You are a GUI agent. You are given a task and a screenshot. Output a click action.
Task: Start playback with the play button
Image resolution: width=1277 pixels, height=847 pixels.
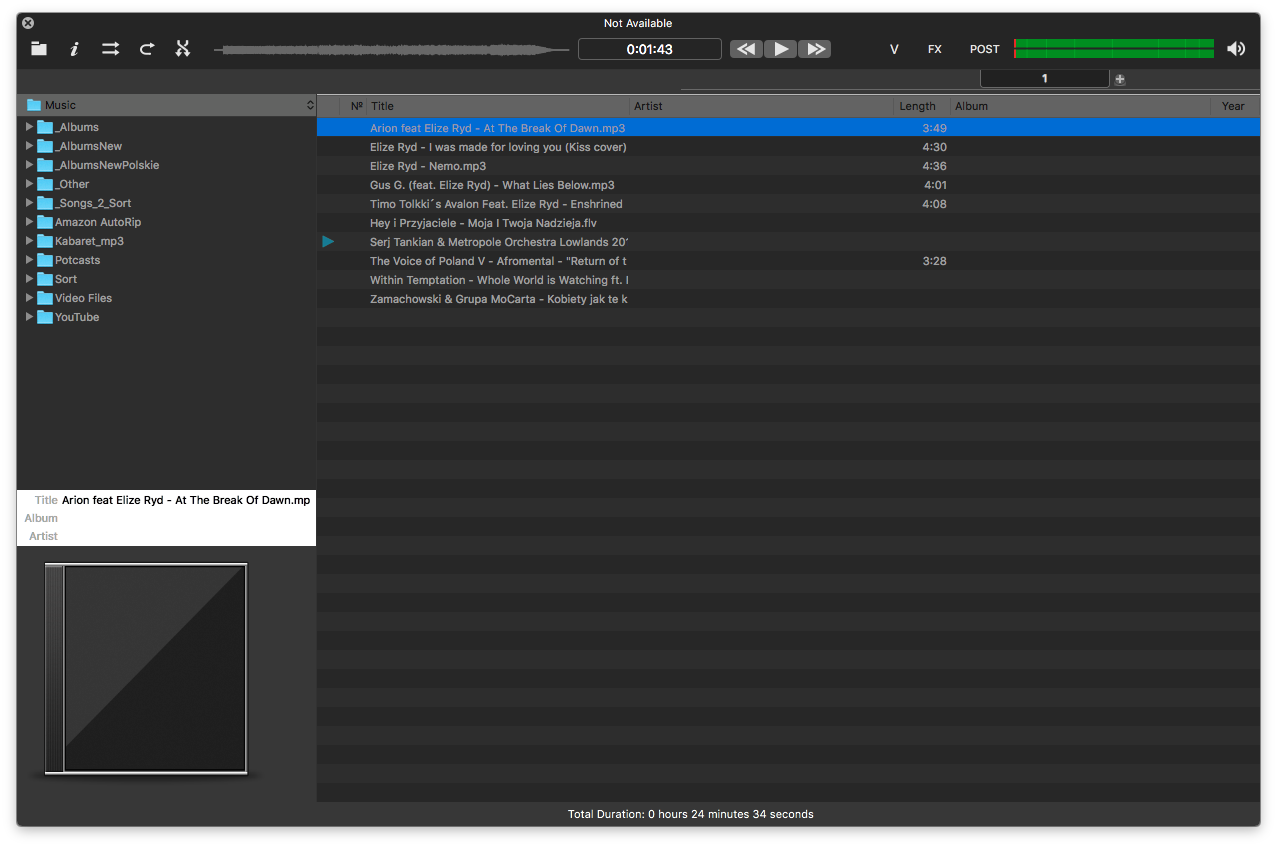[x=781, y=49]
